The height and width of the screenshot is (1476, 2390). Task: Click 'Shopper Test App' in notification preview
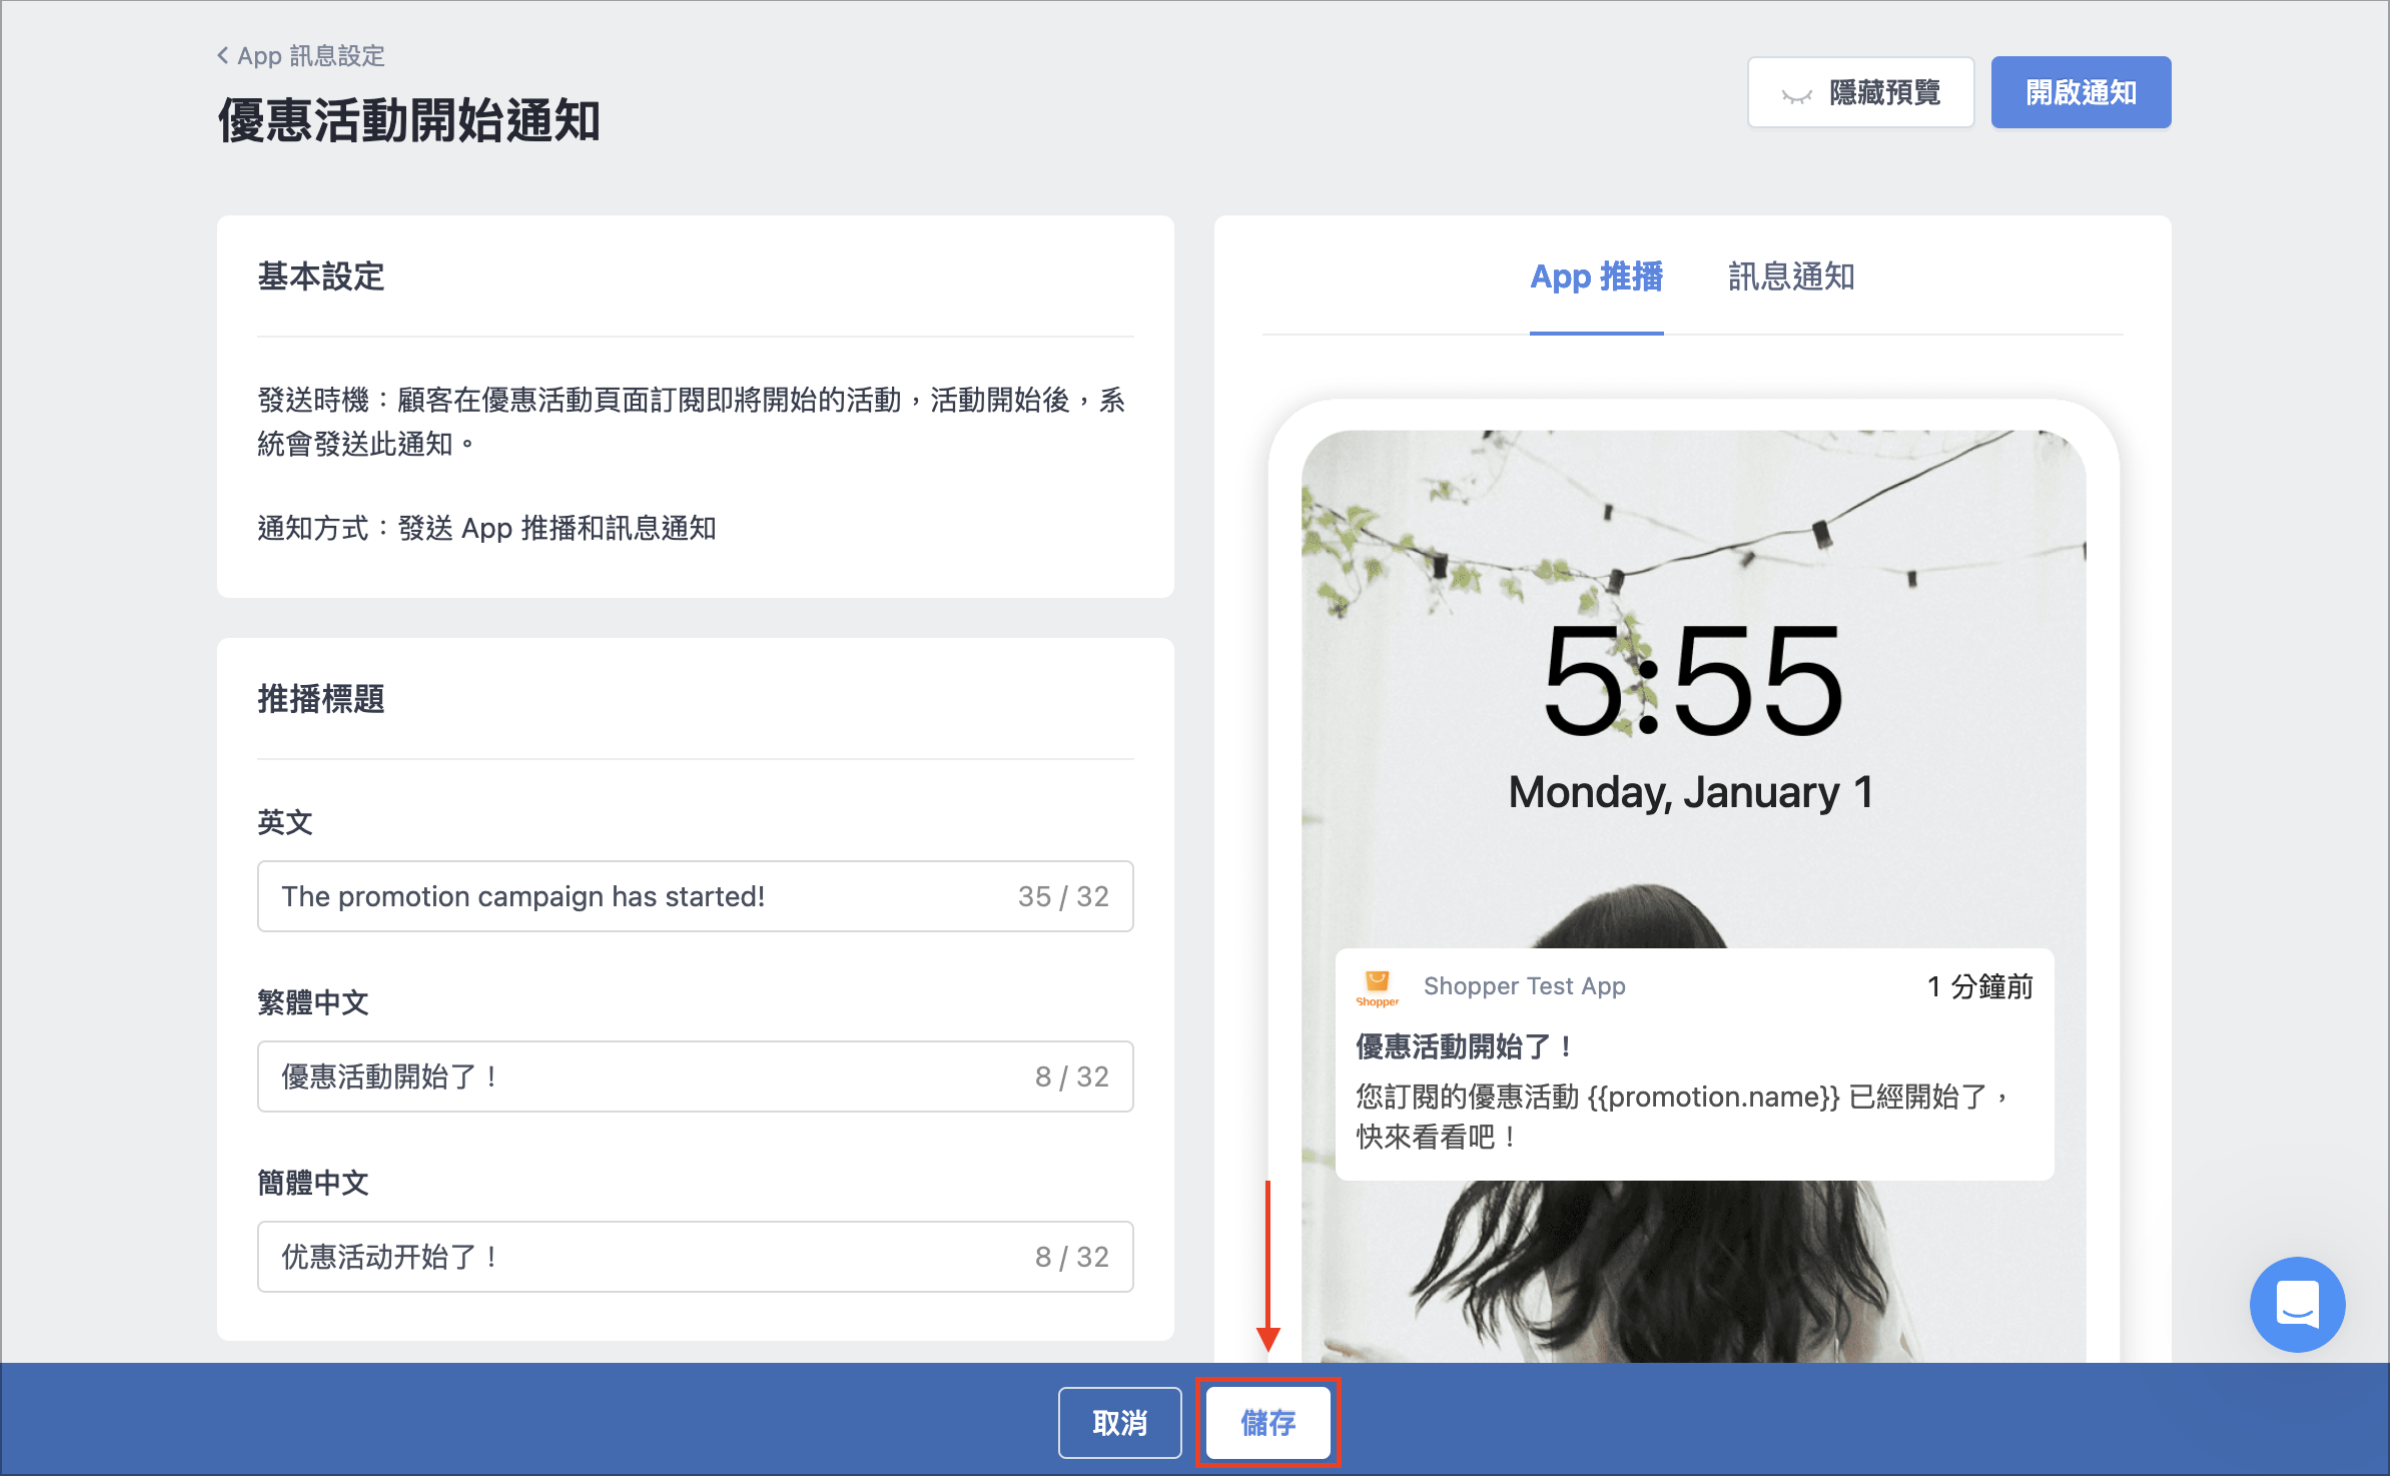[1524, 986]
